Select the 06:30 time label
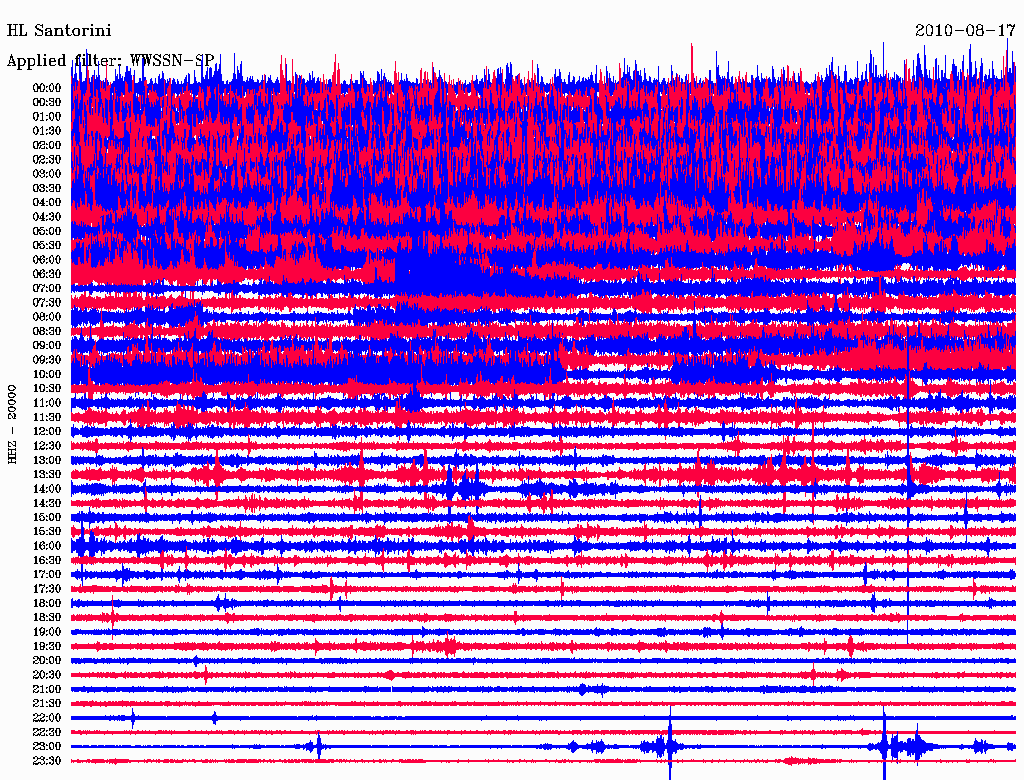This screenshot has width=1024, height=780. [x=47, y=274]
